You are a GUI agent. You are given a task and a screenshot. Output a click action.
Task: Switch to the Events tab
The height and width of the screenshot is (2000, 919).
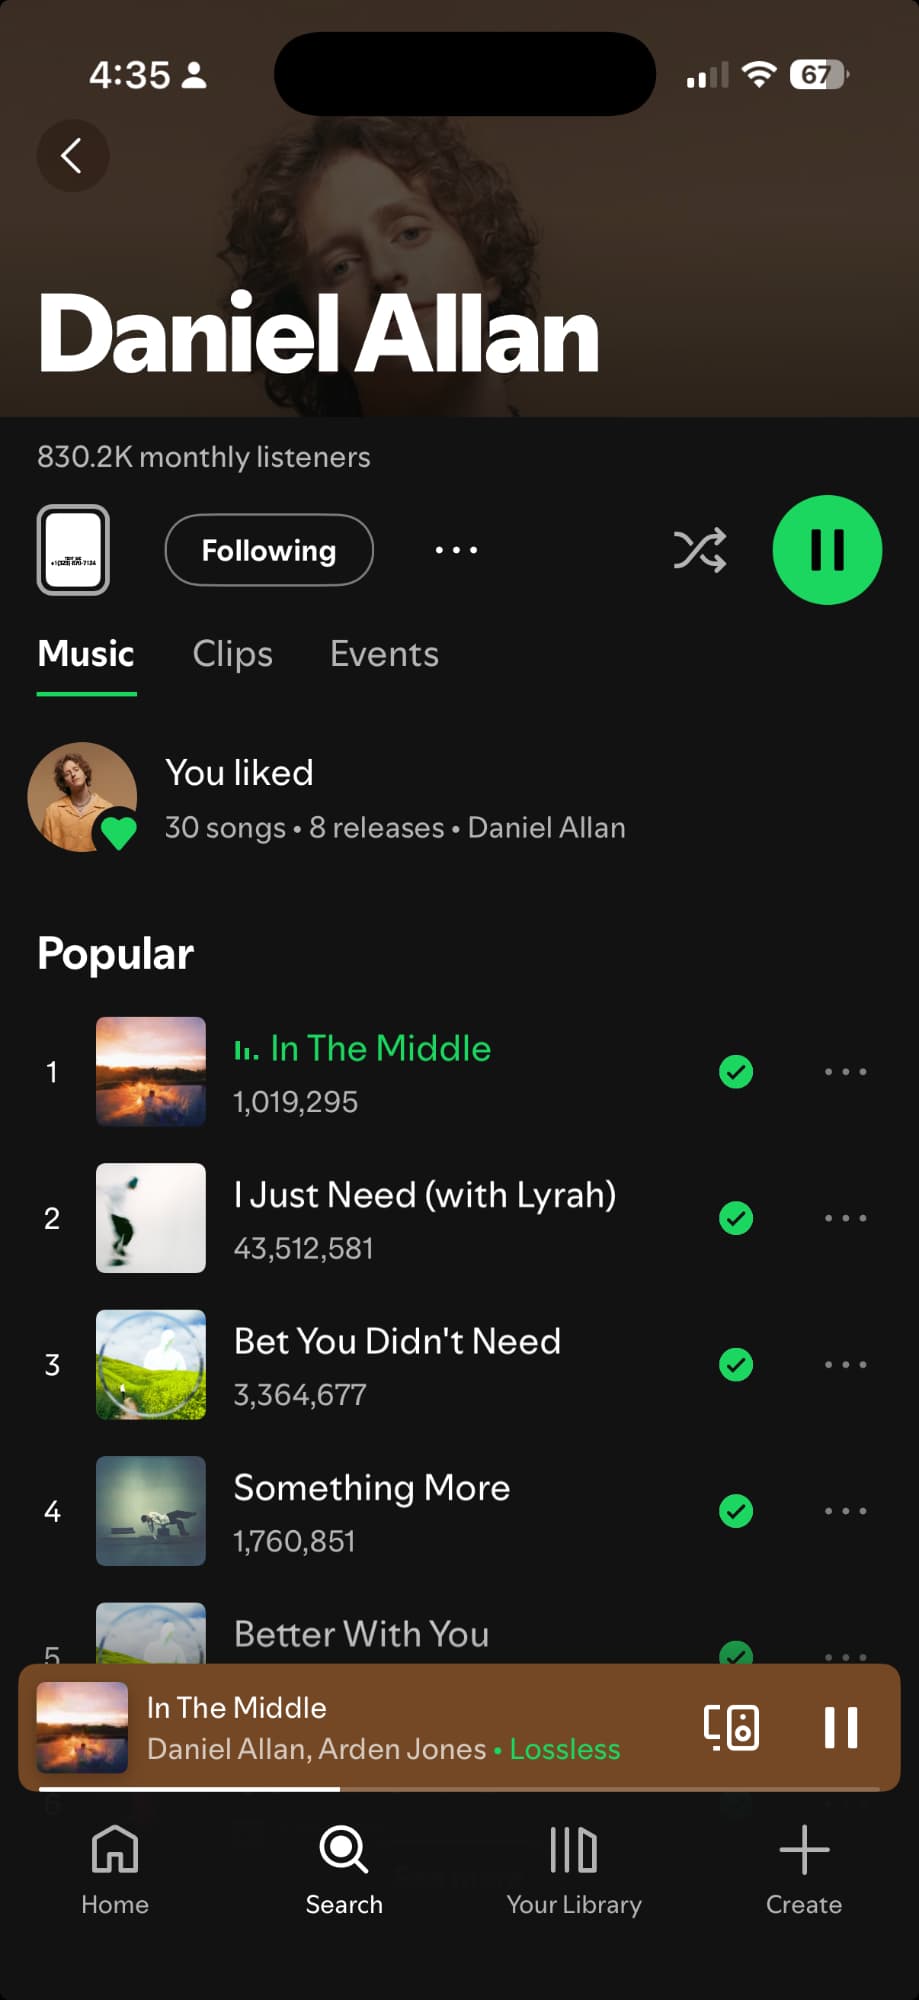tap(384, 654)
